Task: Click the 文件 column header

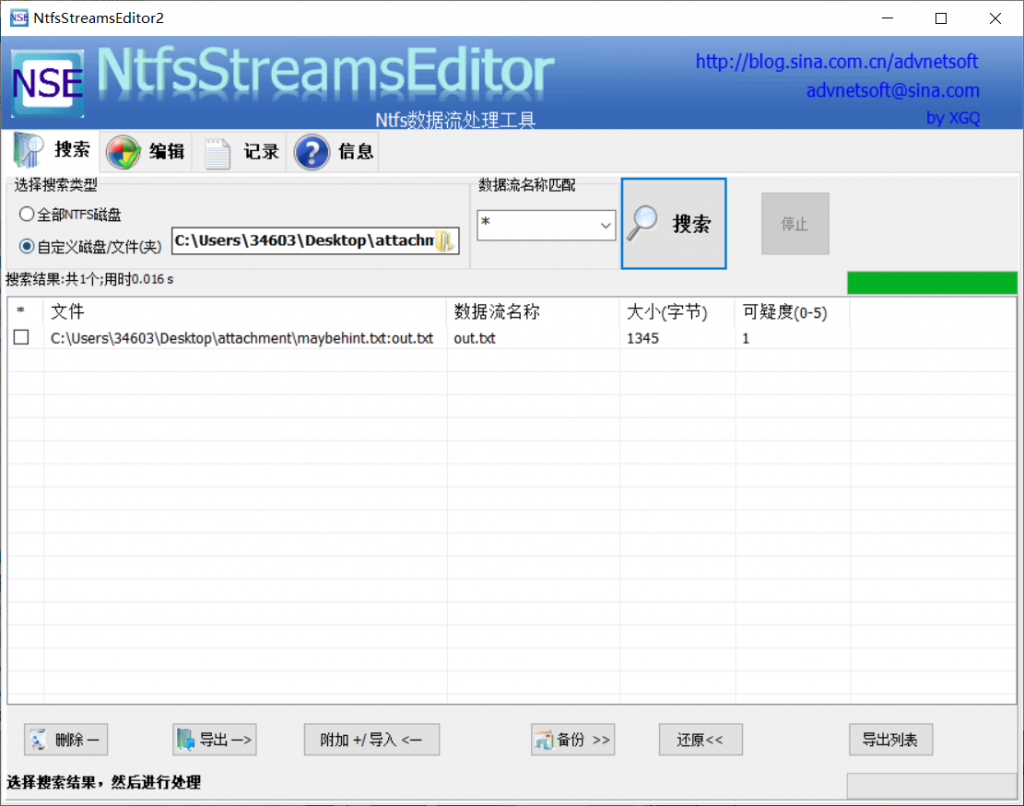Action: [x=245, y=312]
